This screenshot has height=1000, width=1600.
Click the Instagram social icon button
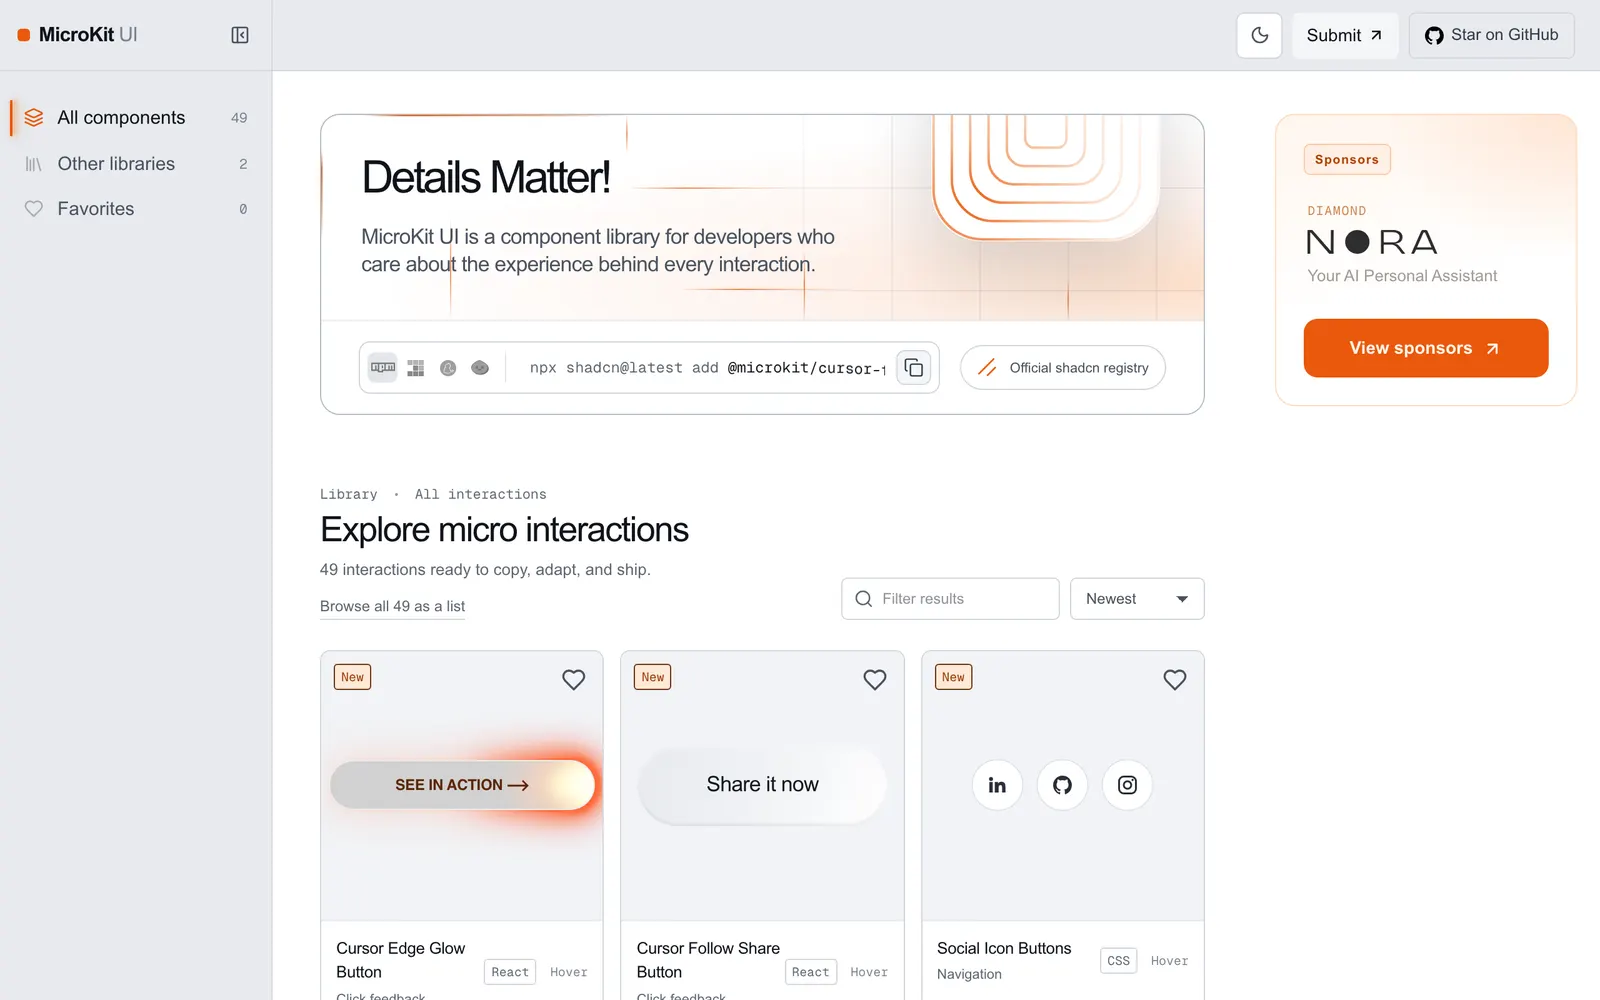[1127, 785]
